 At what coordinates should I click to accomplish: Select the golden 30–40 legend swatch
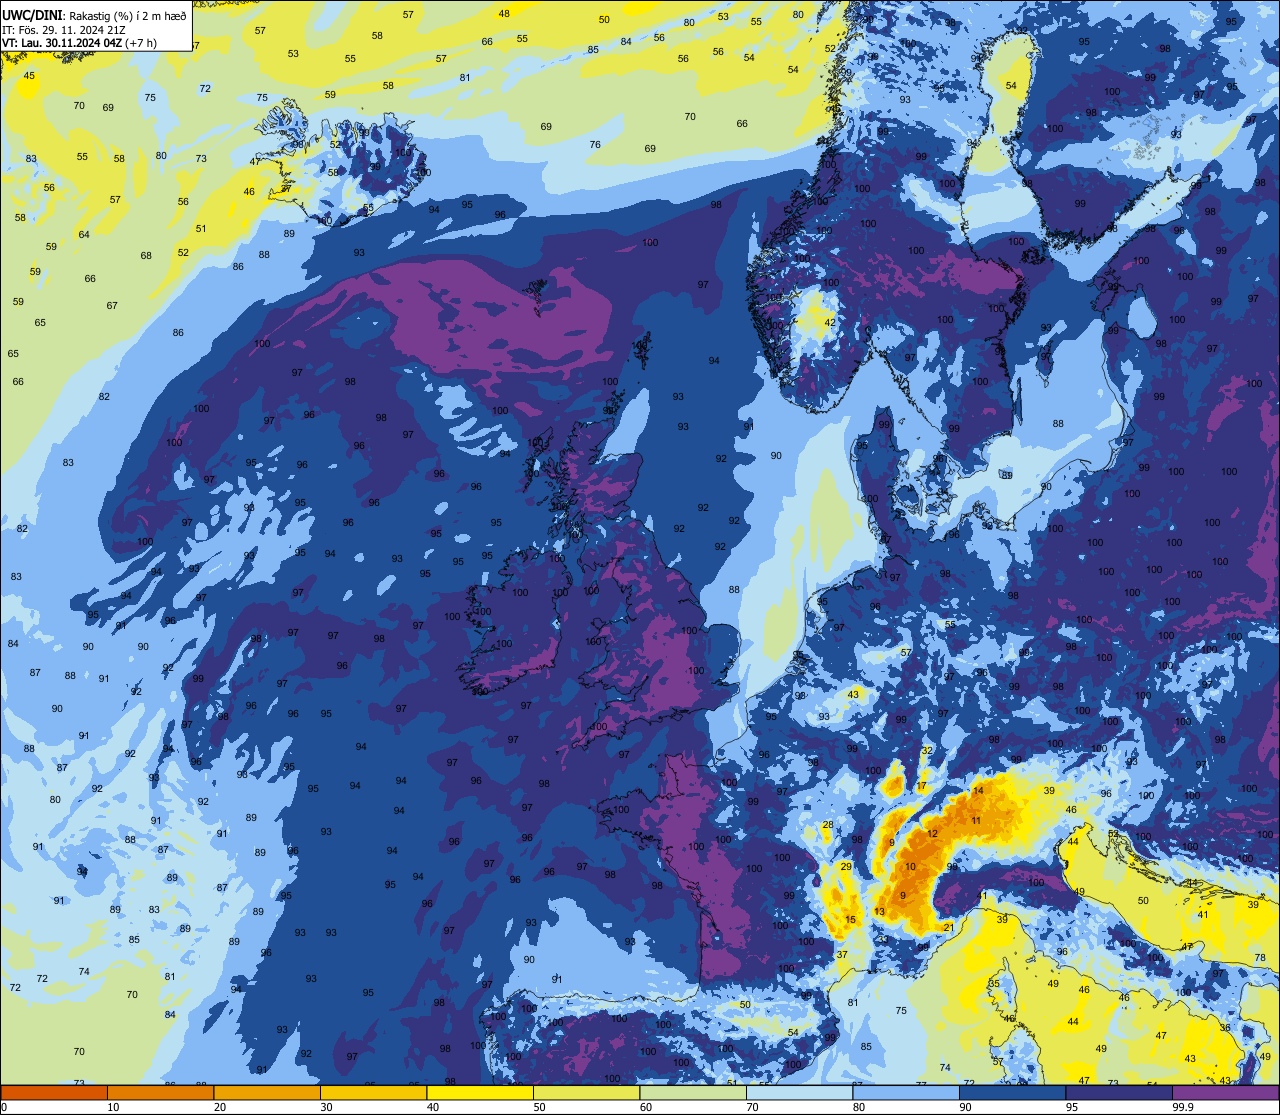tap(373, 1093)
